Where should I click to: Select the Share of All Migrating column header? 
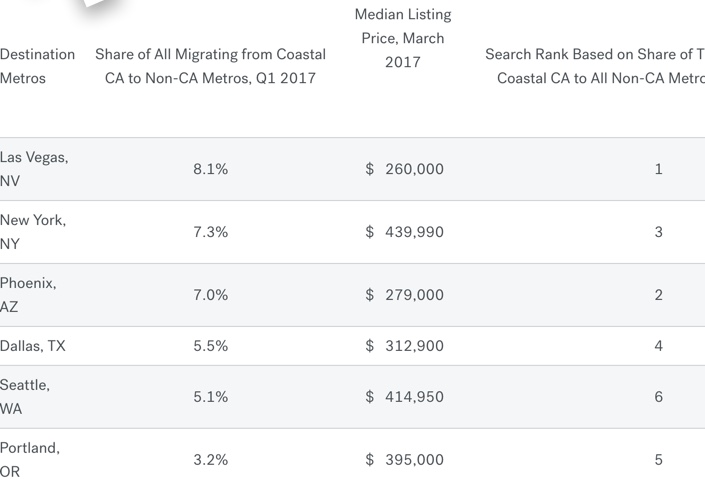click(x=210, y=66)
